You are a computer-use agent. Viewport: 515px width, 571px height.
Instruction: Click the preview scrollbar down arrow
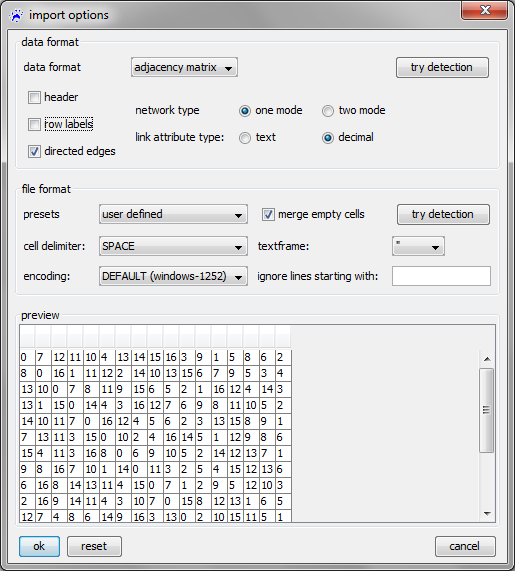487,514
